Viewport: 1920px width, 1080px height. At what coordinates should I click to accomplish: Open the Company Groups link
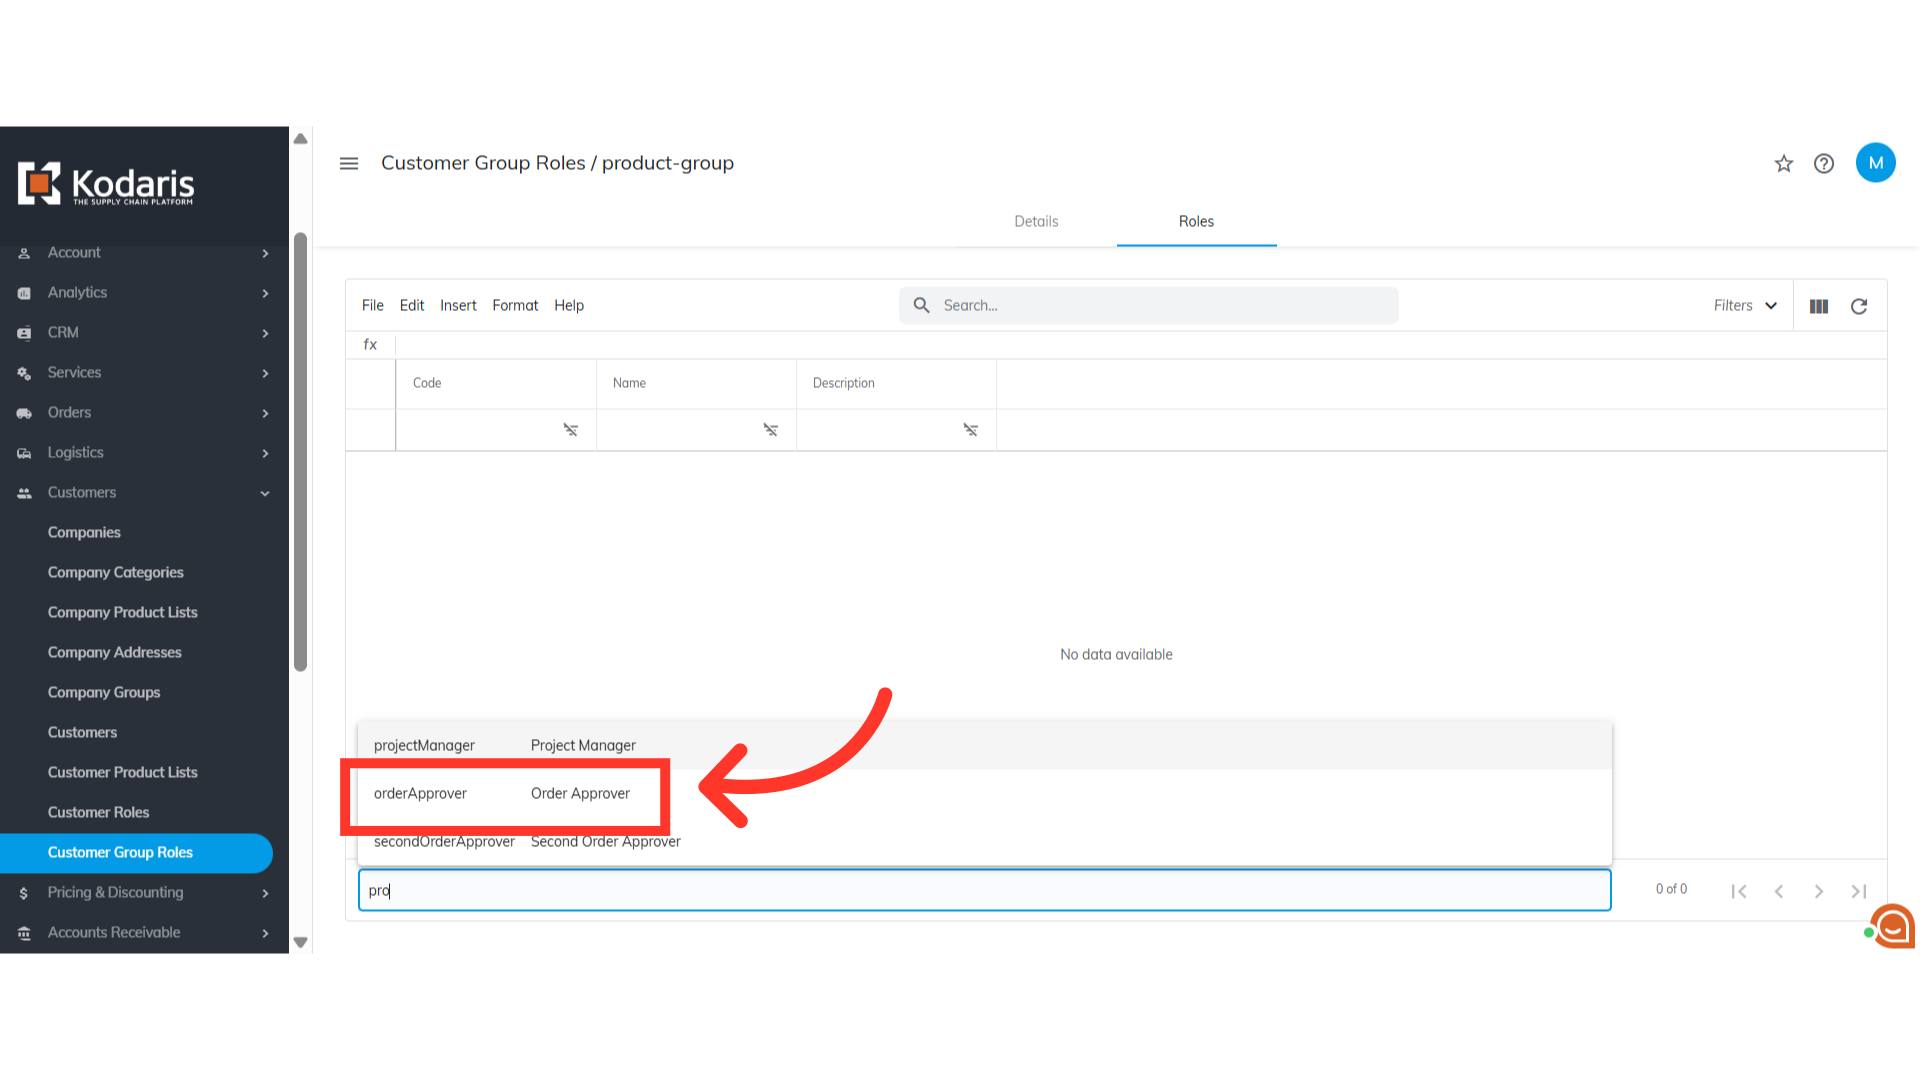[104, 692]
